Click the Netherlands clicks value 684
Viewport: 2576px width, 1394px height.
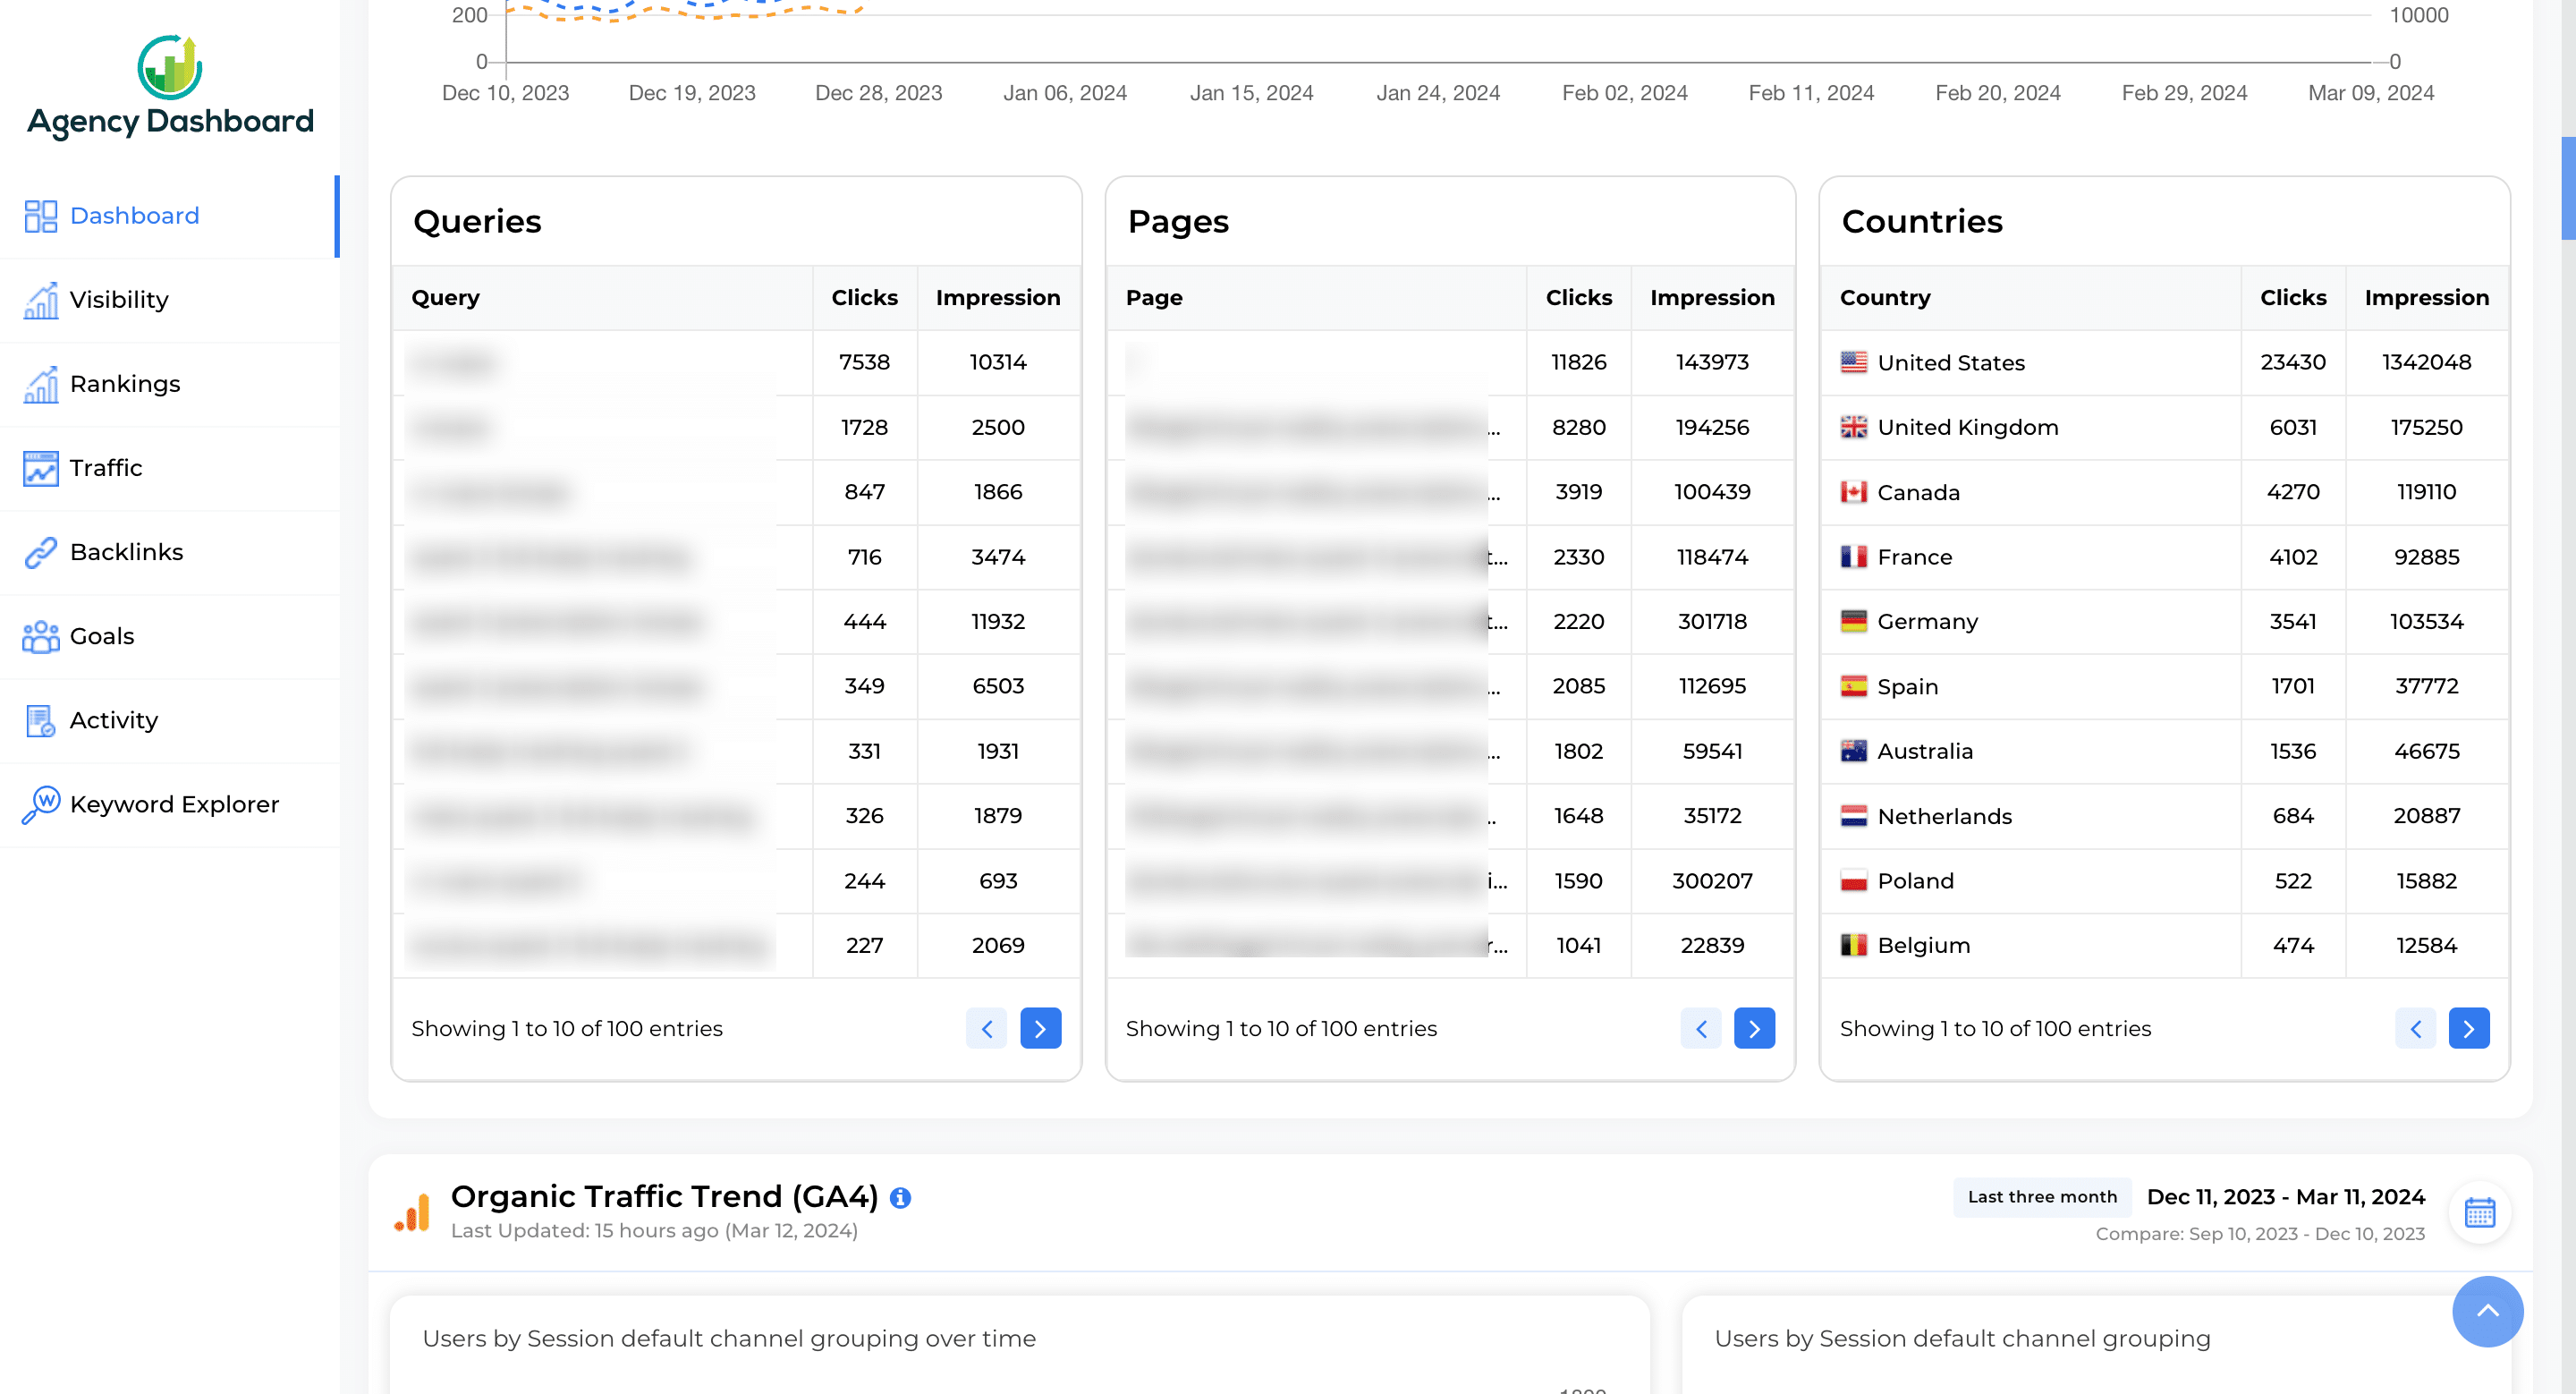coord(2293,816)
